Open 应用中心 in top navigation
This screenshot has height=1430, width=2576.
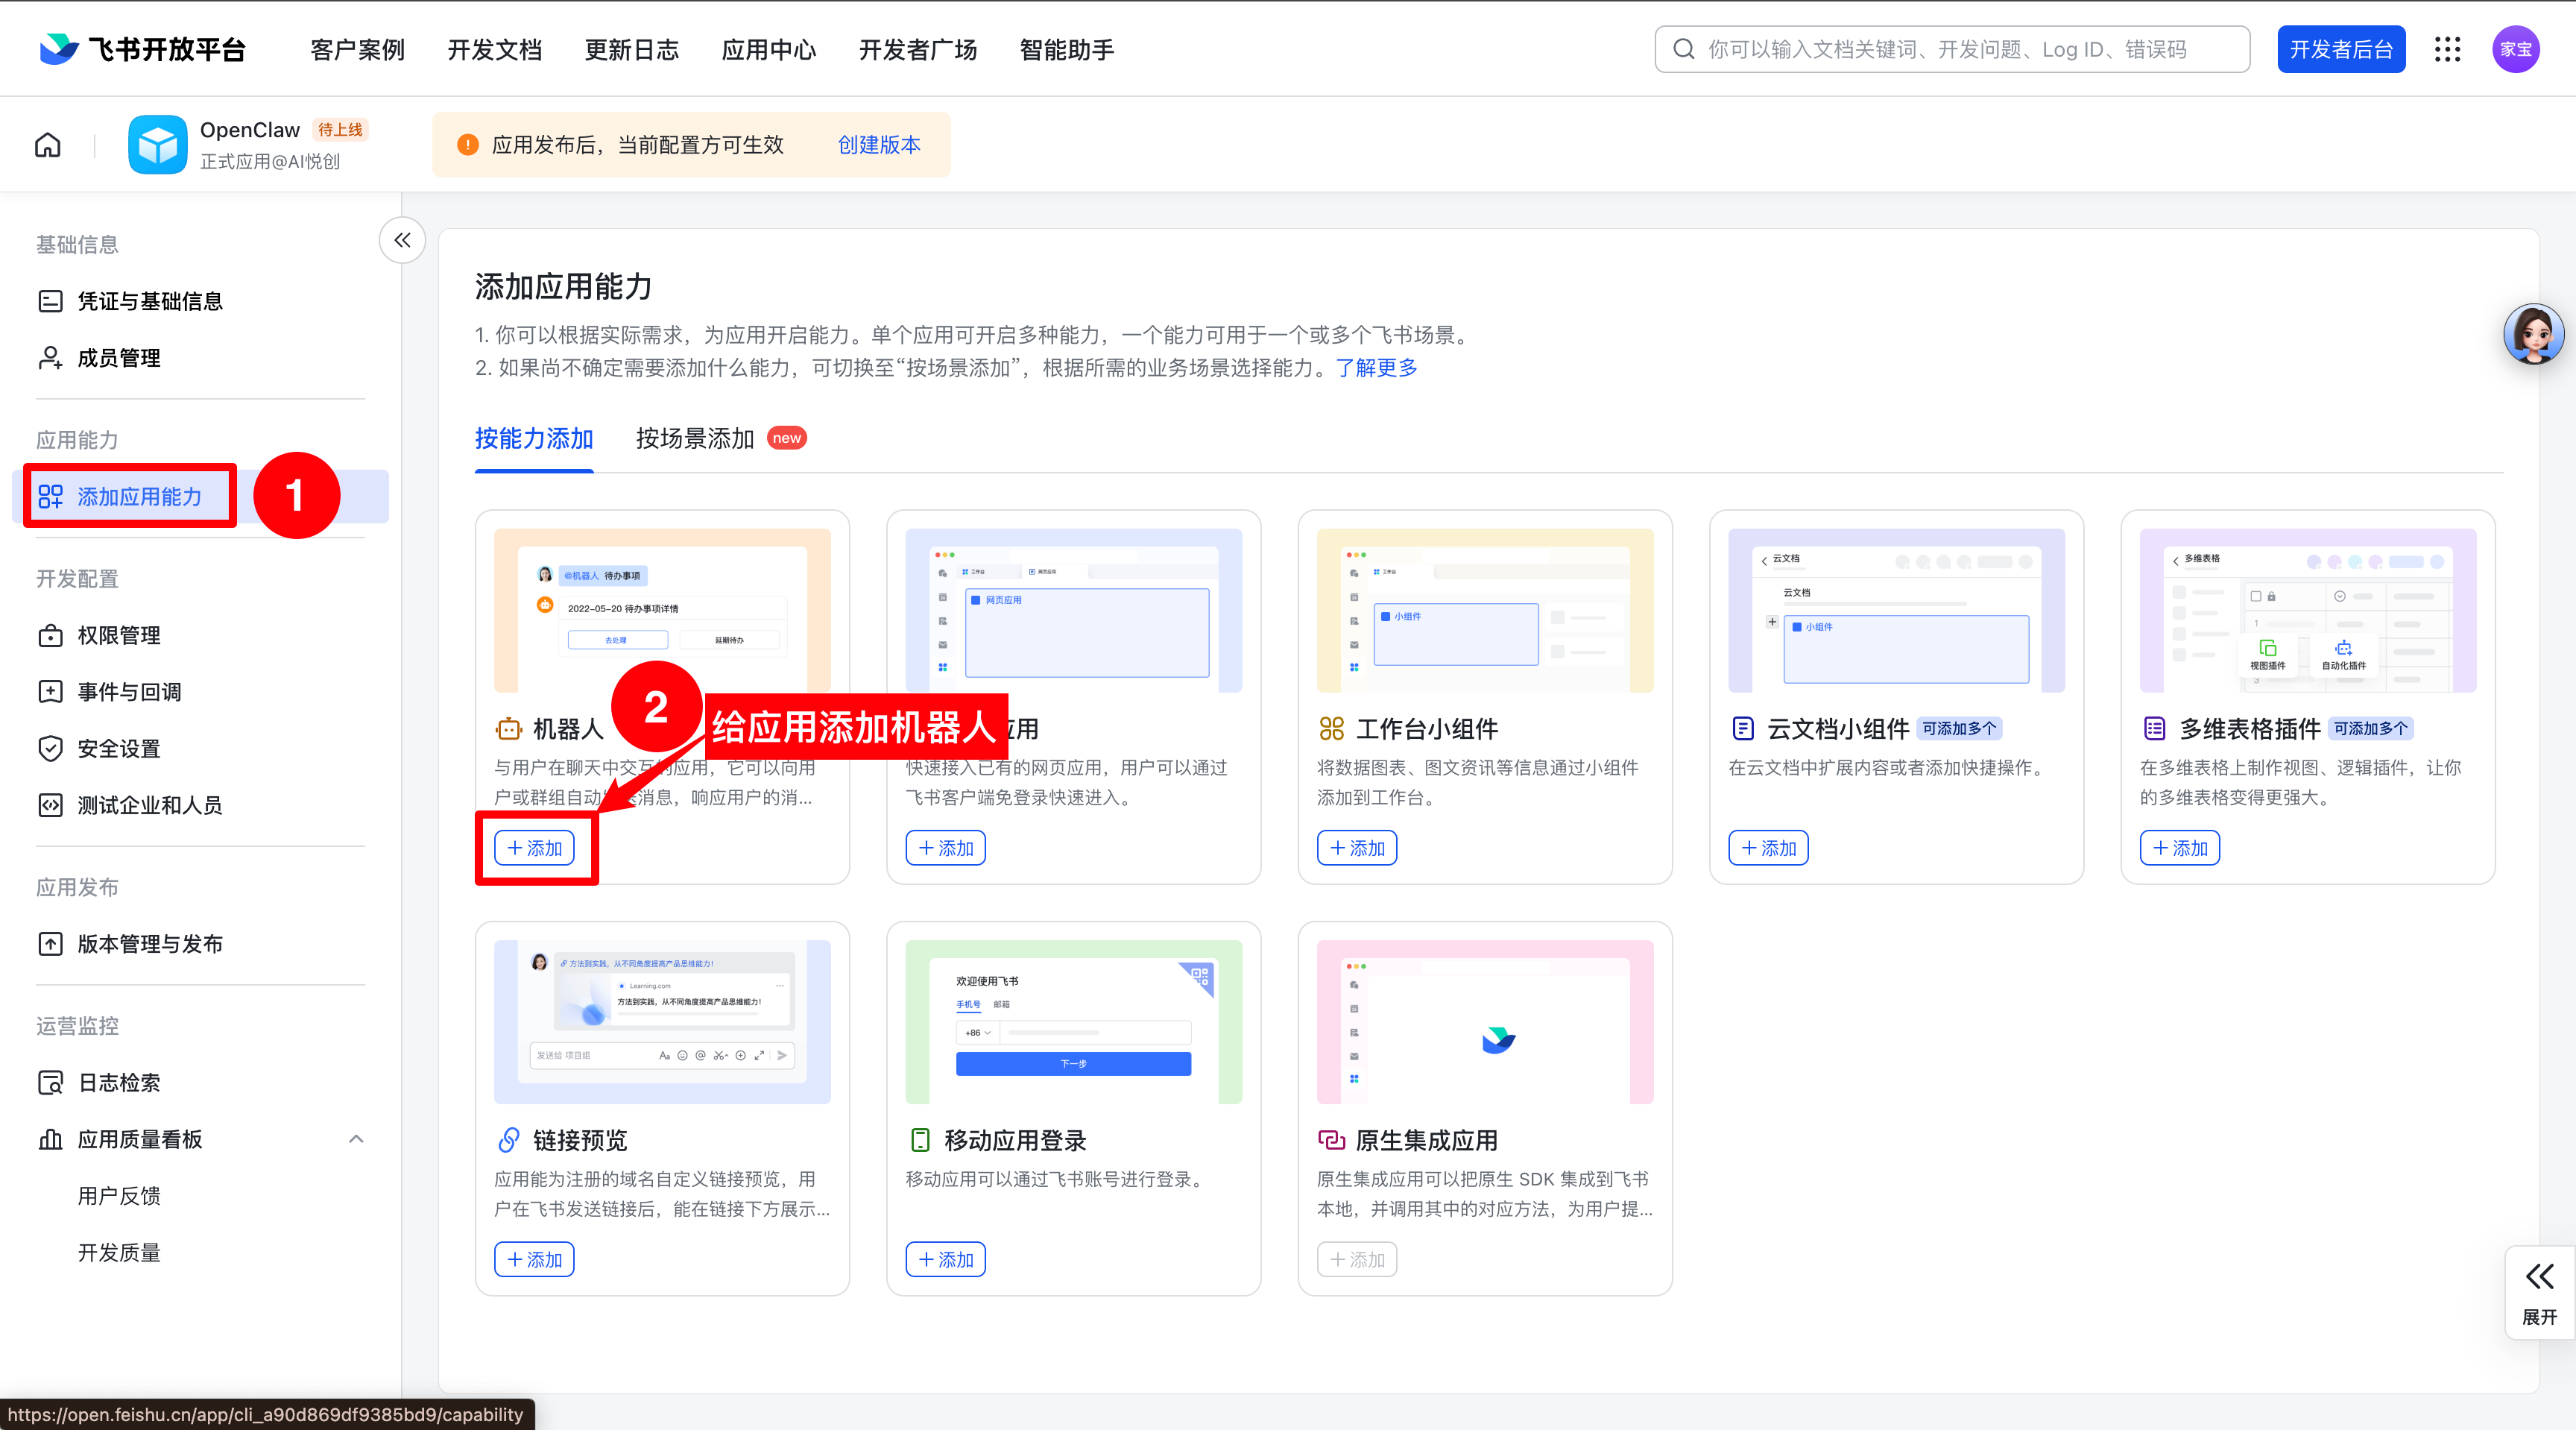768,49
